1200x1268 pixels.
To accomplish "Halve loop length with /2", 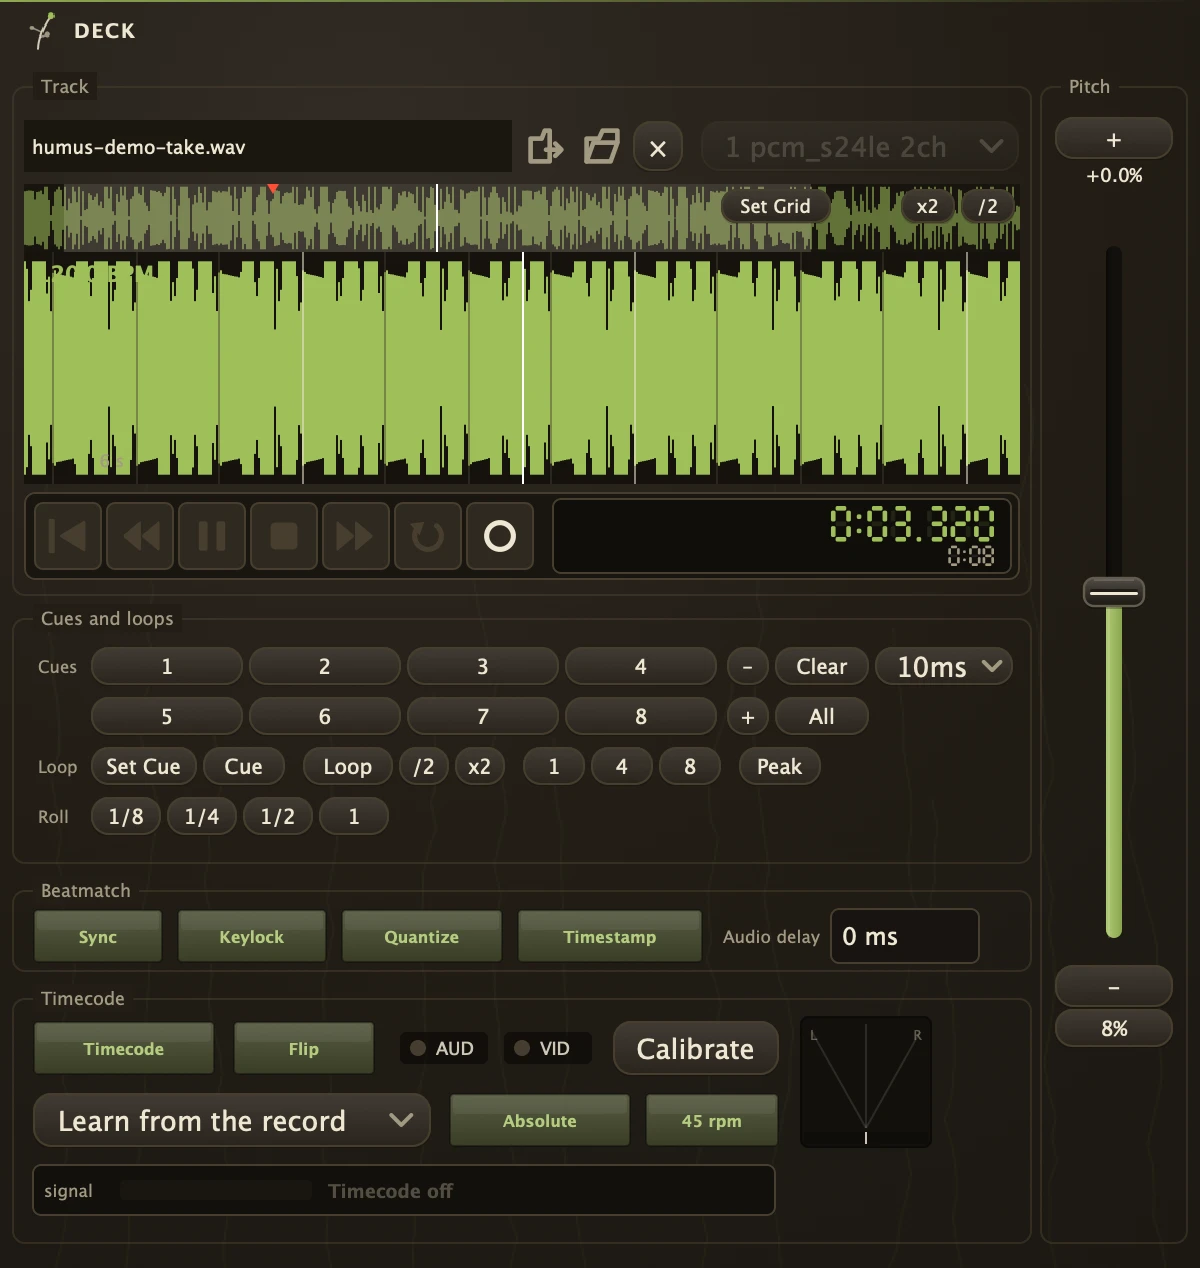I will click(x=424, y=767).
